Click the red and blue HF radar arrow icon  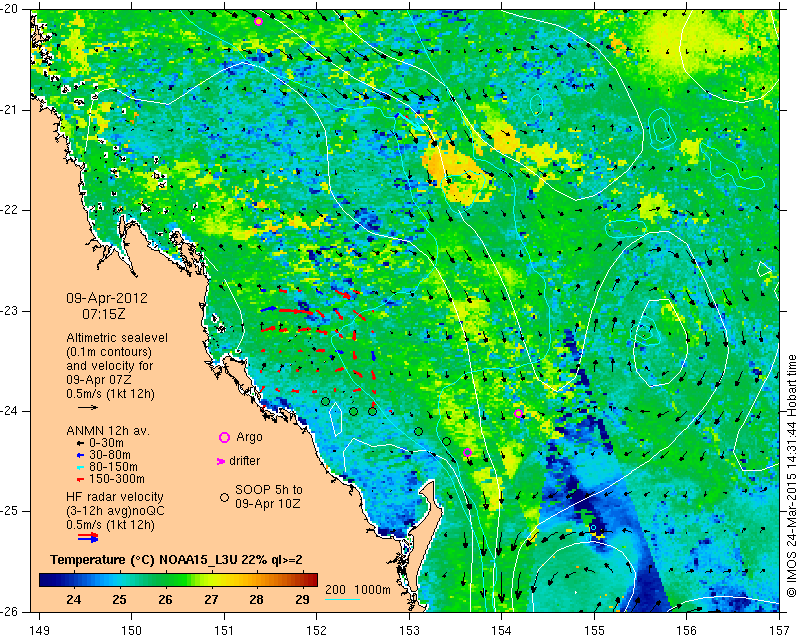(x=88, y=537)
